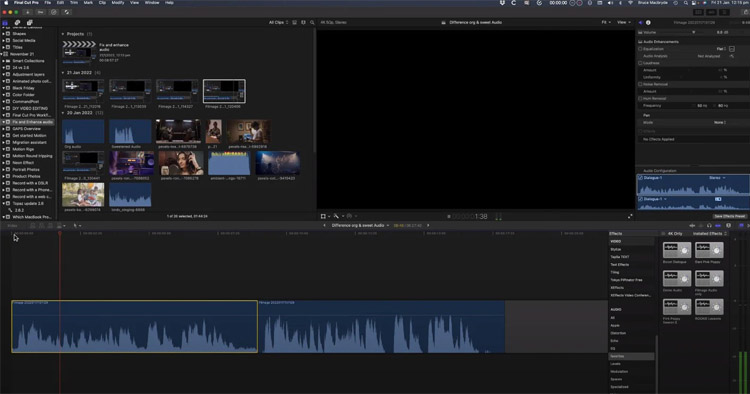Open the Photos and Audio sidebar icon
750x394 pixels.
pos(17,22)
